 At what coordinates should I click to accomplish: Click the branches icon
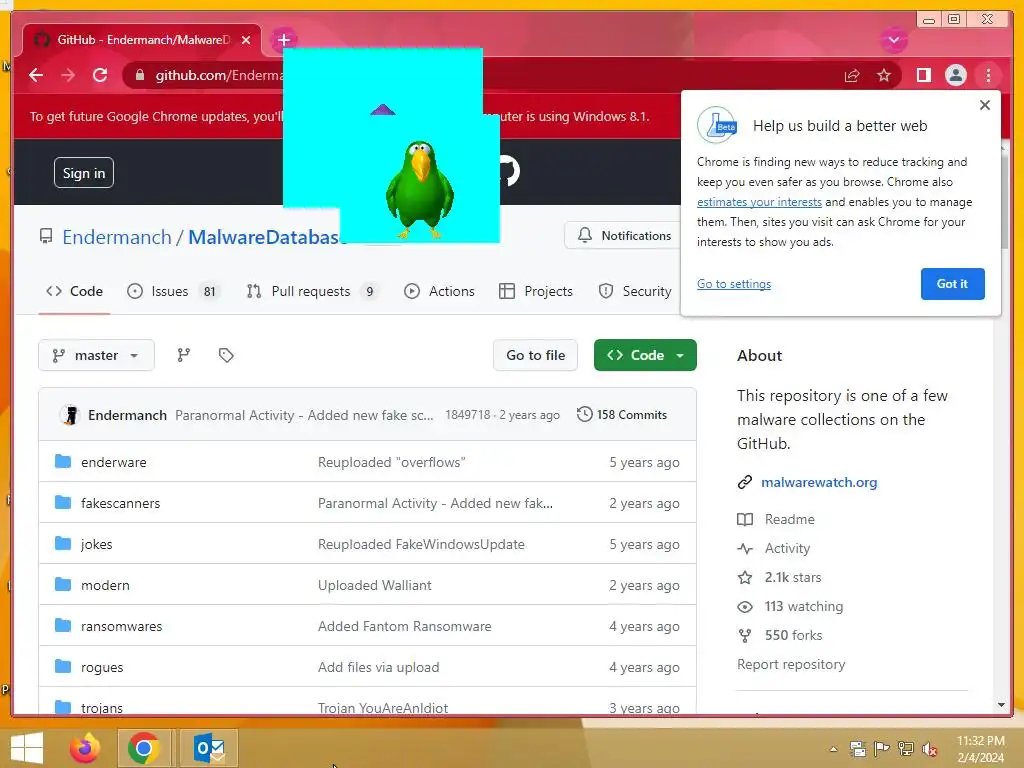click(x=184, y=355)
